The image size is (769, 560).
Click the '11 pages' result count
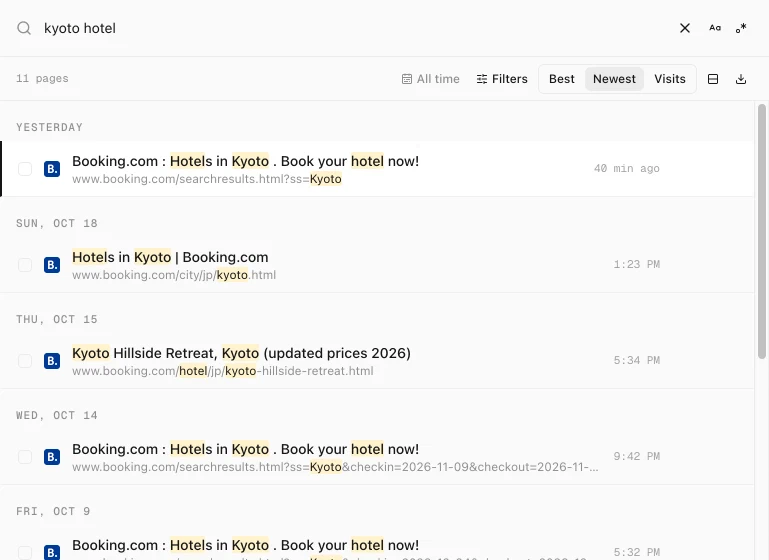tap(42, 78)
